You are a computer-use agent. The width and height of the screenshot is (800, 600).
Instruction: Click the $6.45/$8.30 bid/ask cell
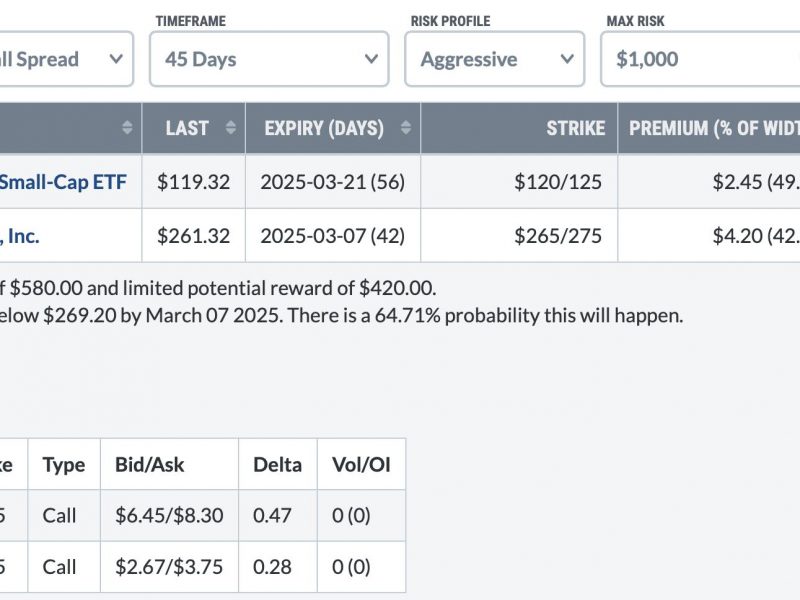click(x=169, y=515)
